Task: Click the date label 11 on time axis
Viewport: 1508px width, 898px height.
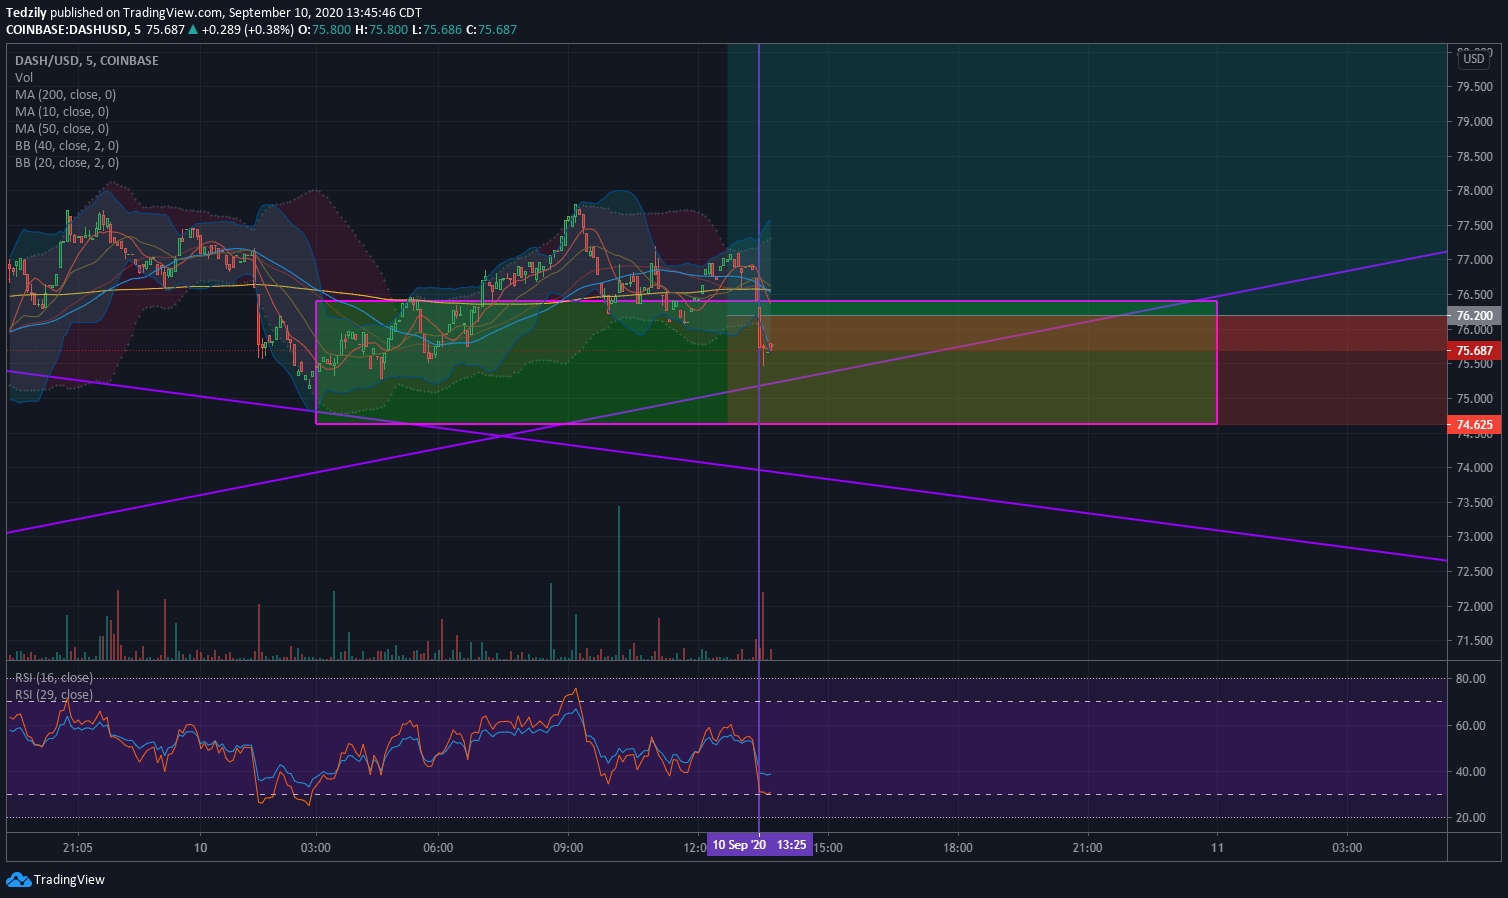Action: point(1217,848)
